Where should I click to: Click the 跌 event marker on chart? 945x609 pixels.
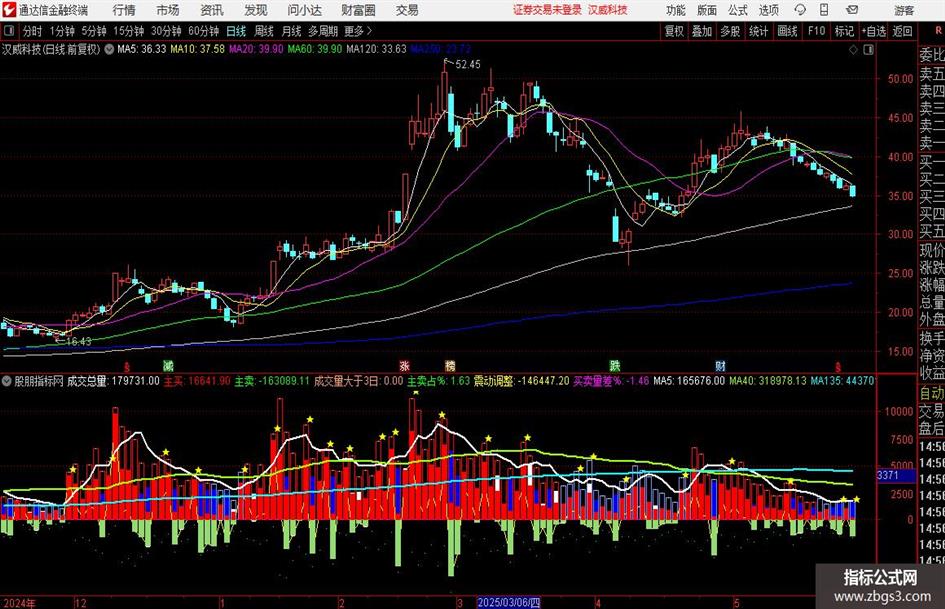coord(614,365)
